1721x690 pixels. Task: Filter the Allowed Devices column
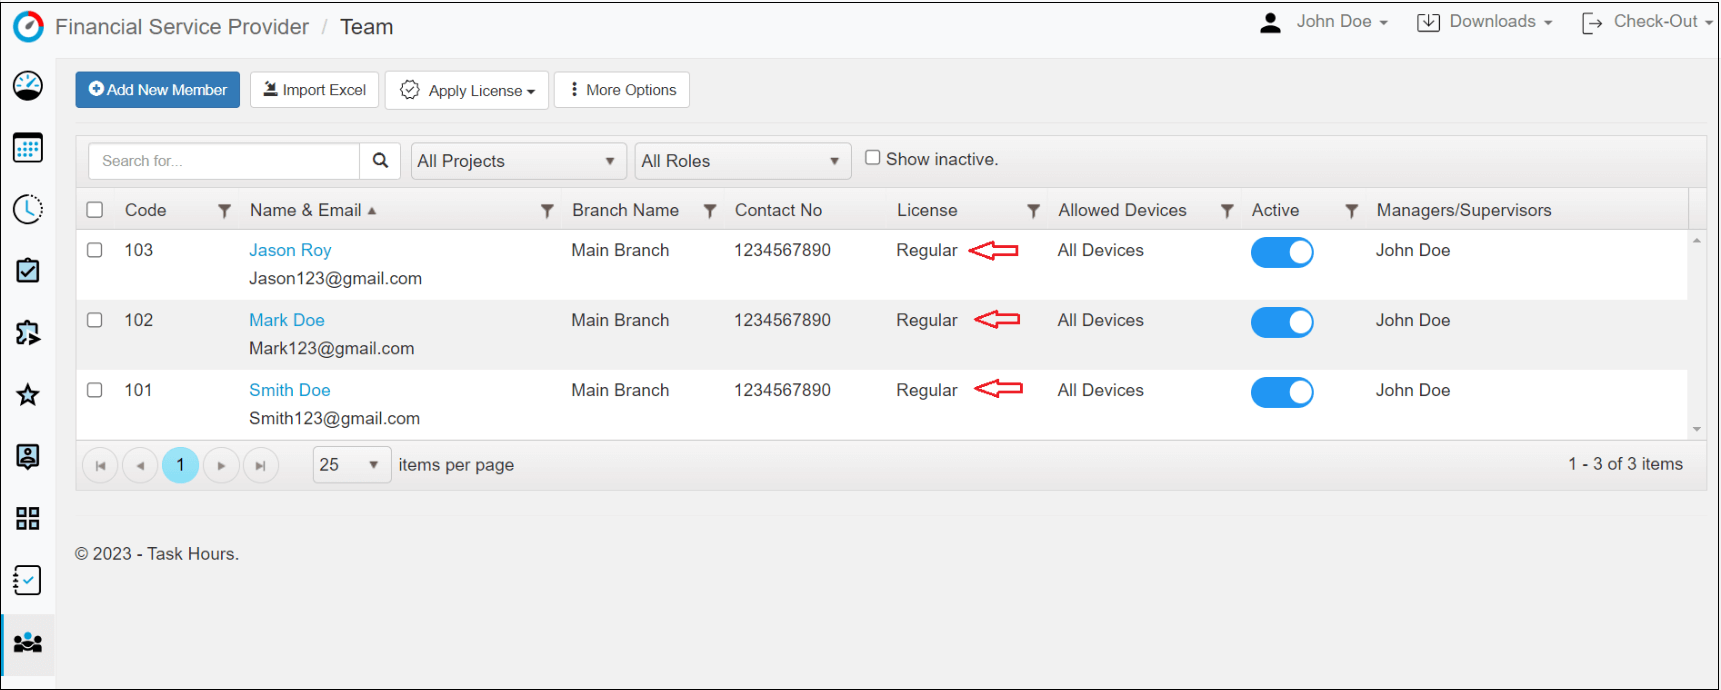pos(1227,211)
